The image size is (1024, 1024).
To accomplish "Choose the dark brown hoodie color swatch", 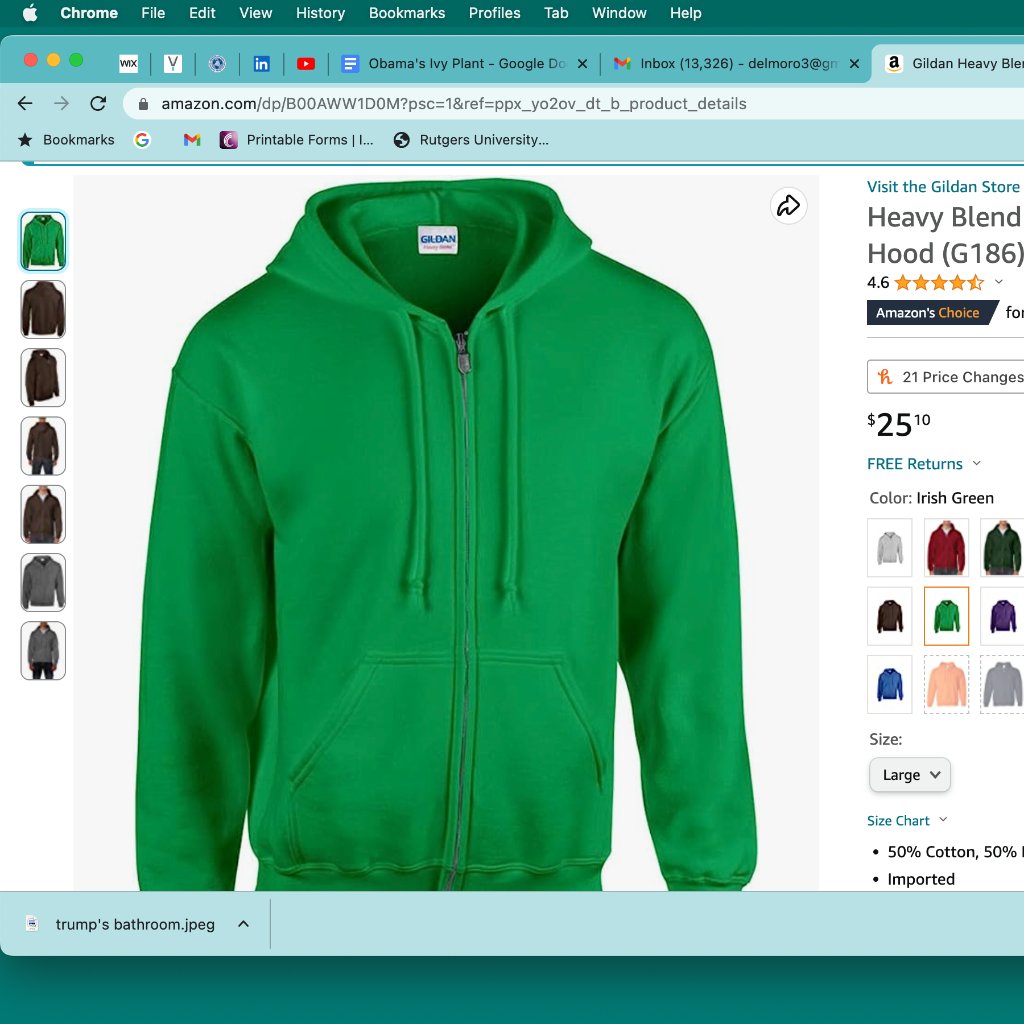I will tap(889, 616).
